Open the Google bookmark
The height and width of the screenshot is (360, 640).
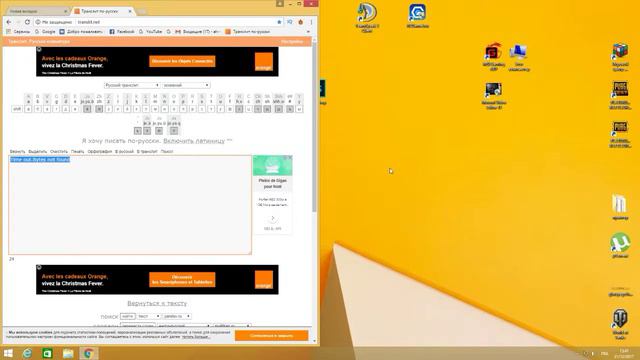click(45, 31)
